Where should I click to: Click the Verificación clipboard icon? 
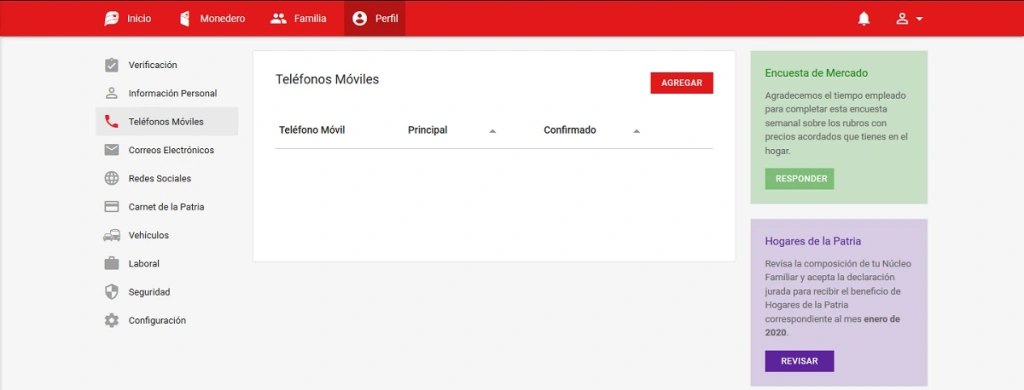click(112, 65)
